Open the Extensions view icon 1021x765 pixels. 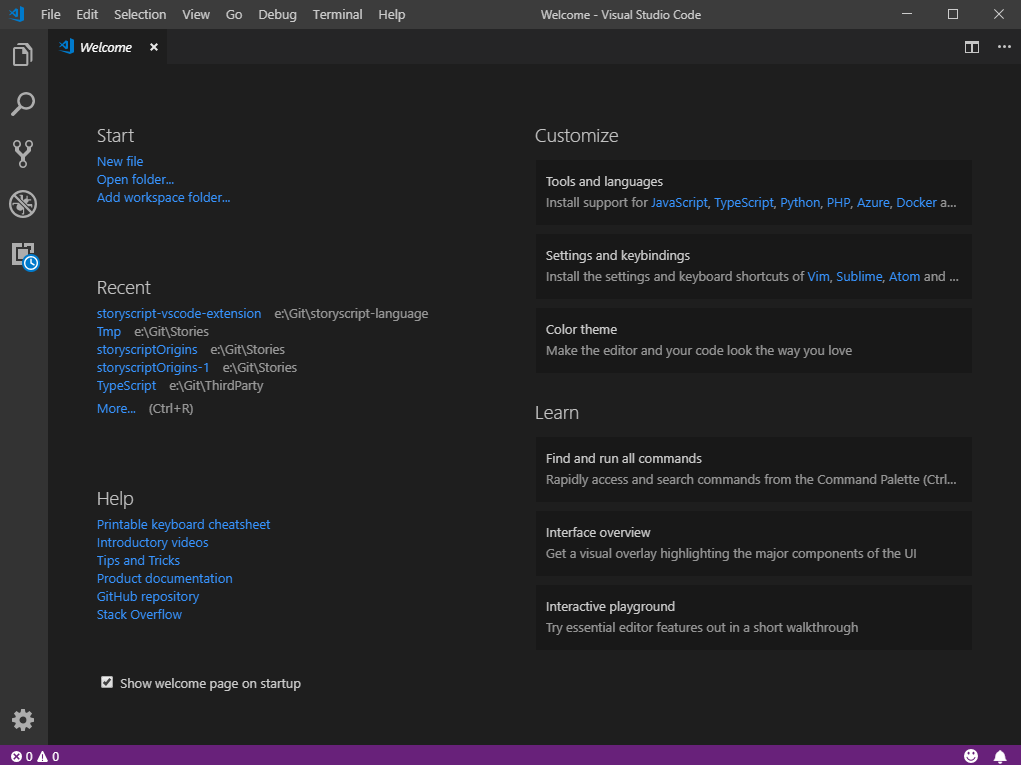[24, 255]
